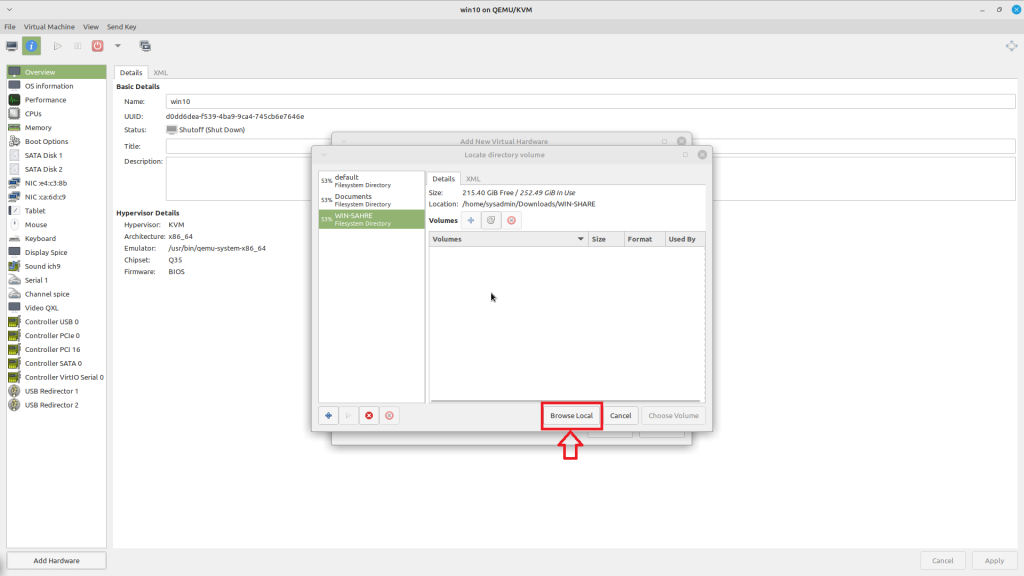The image size is (1024, 576).
Task: Select Controller VirtIO Serial 0 entry
Action: 56,377
